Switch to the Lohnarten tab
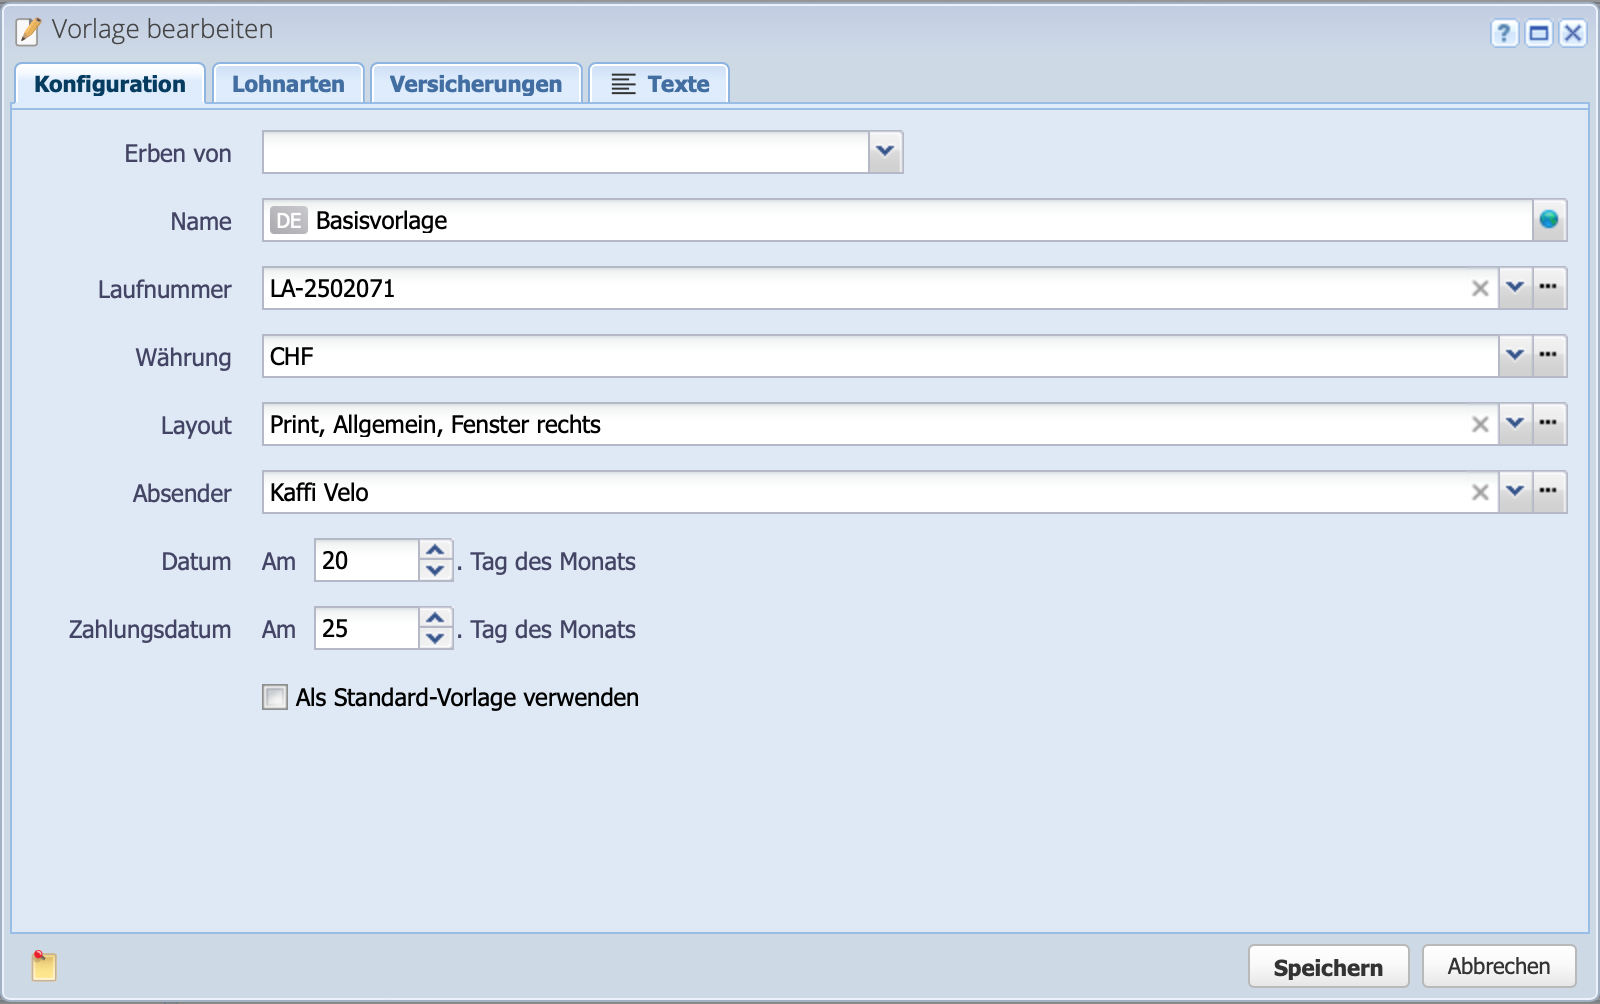1600x1004 pixels. point(288,84)
